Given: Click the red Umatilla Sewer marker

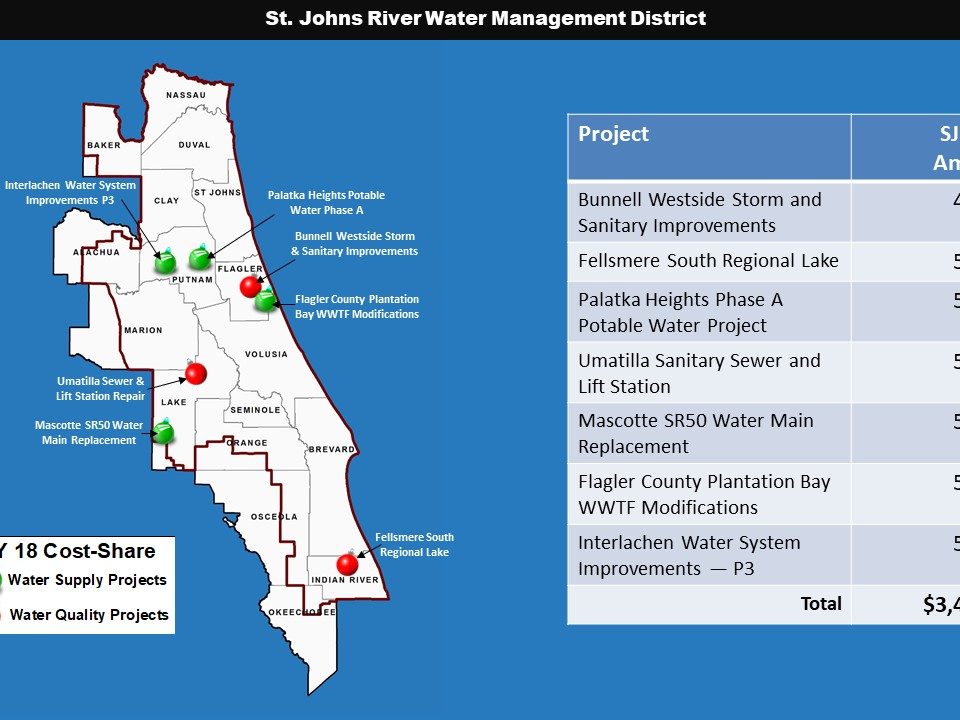Looking at the screenshot, I should [196, 373].
